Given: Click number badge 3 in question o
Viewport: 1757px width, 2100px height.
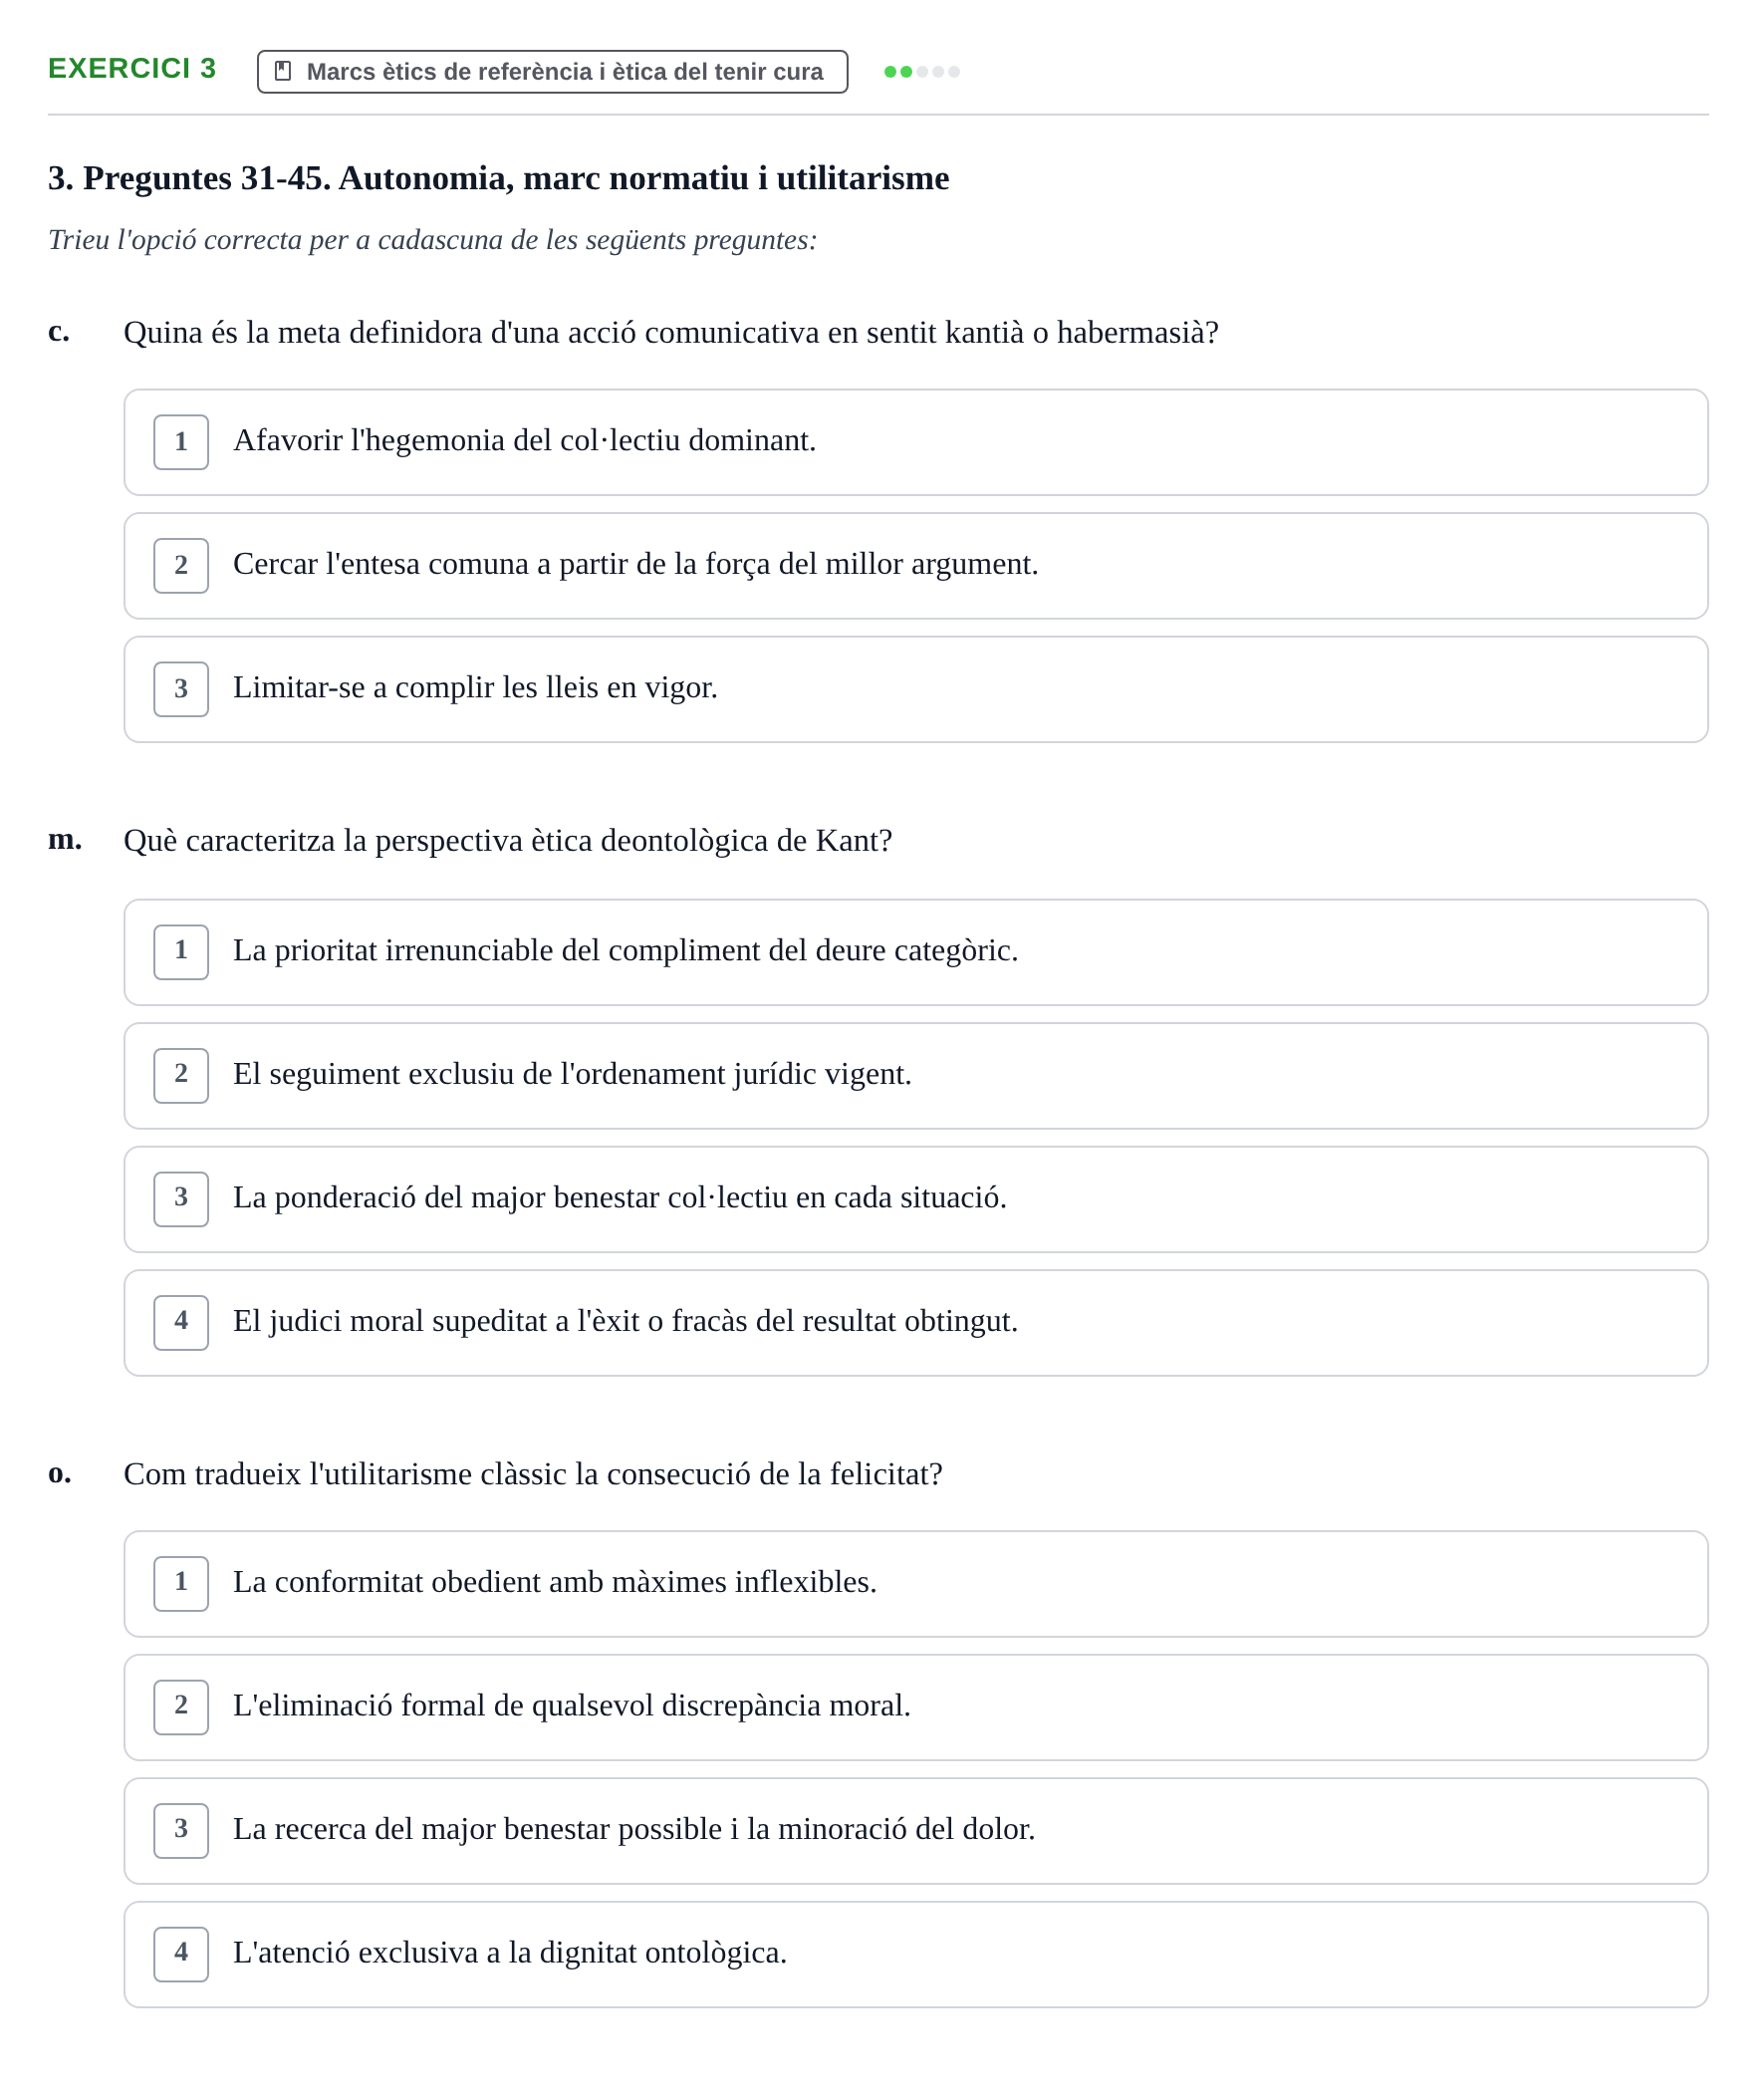Looking at the screenshot, I should 181,1830.
